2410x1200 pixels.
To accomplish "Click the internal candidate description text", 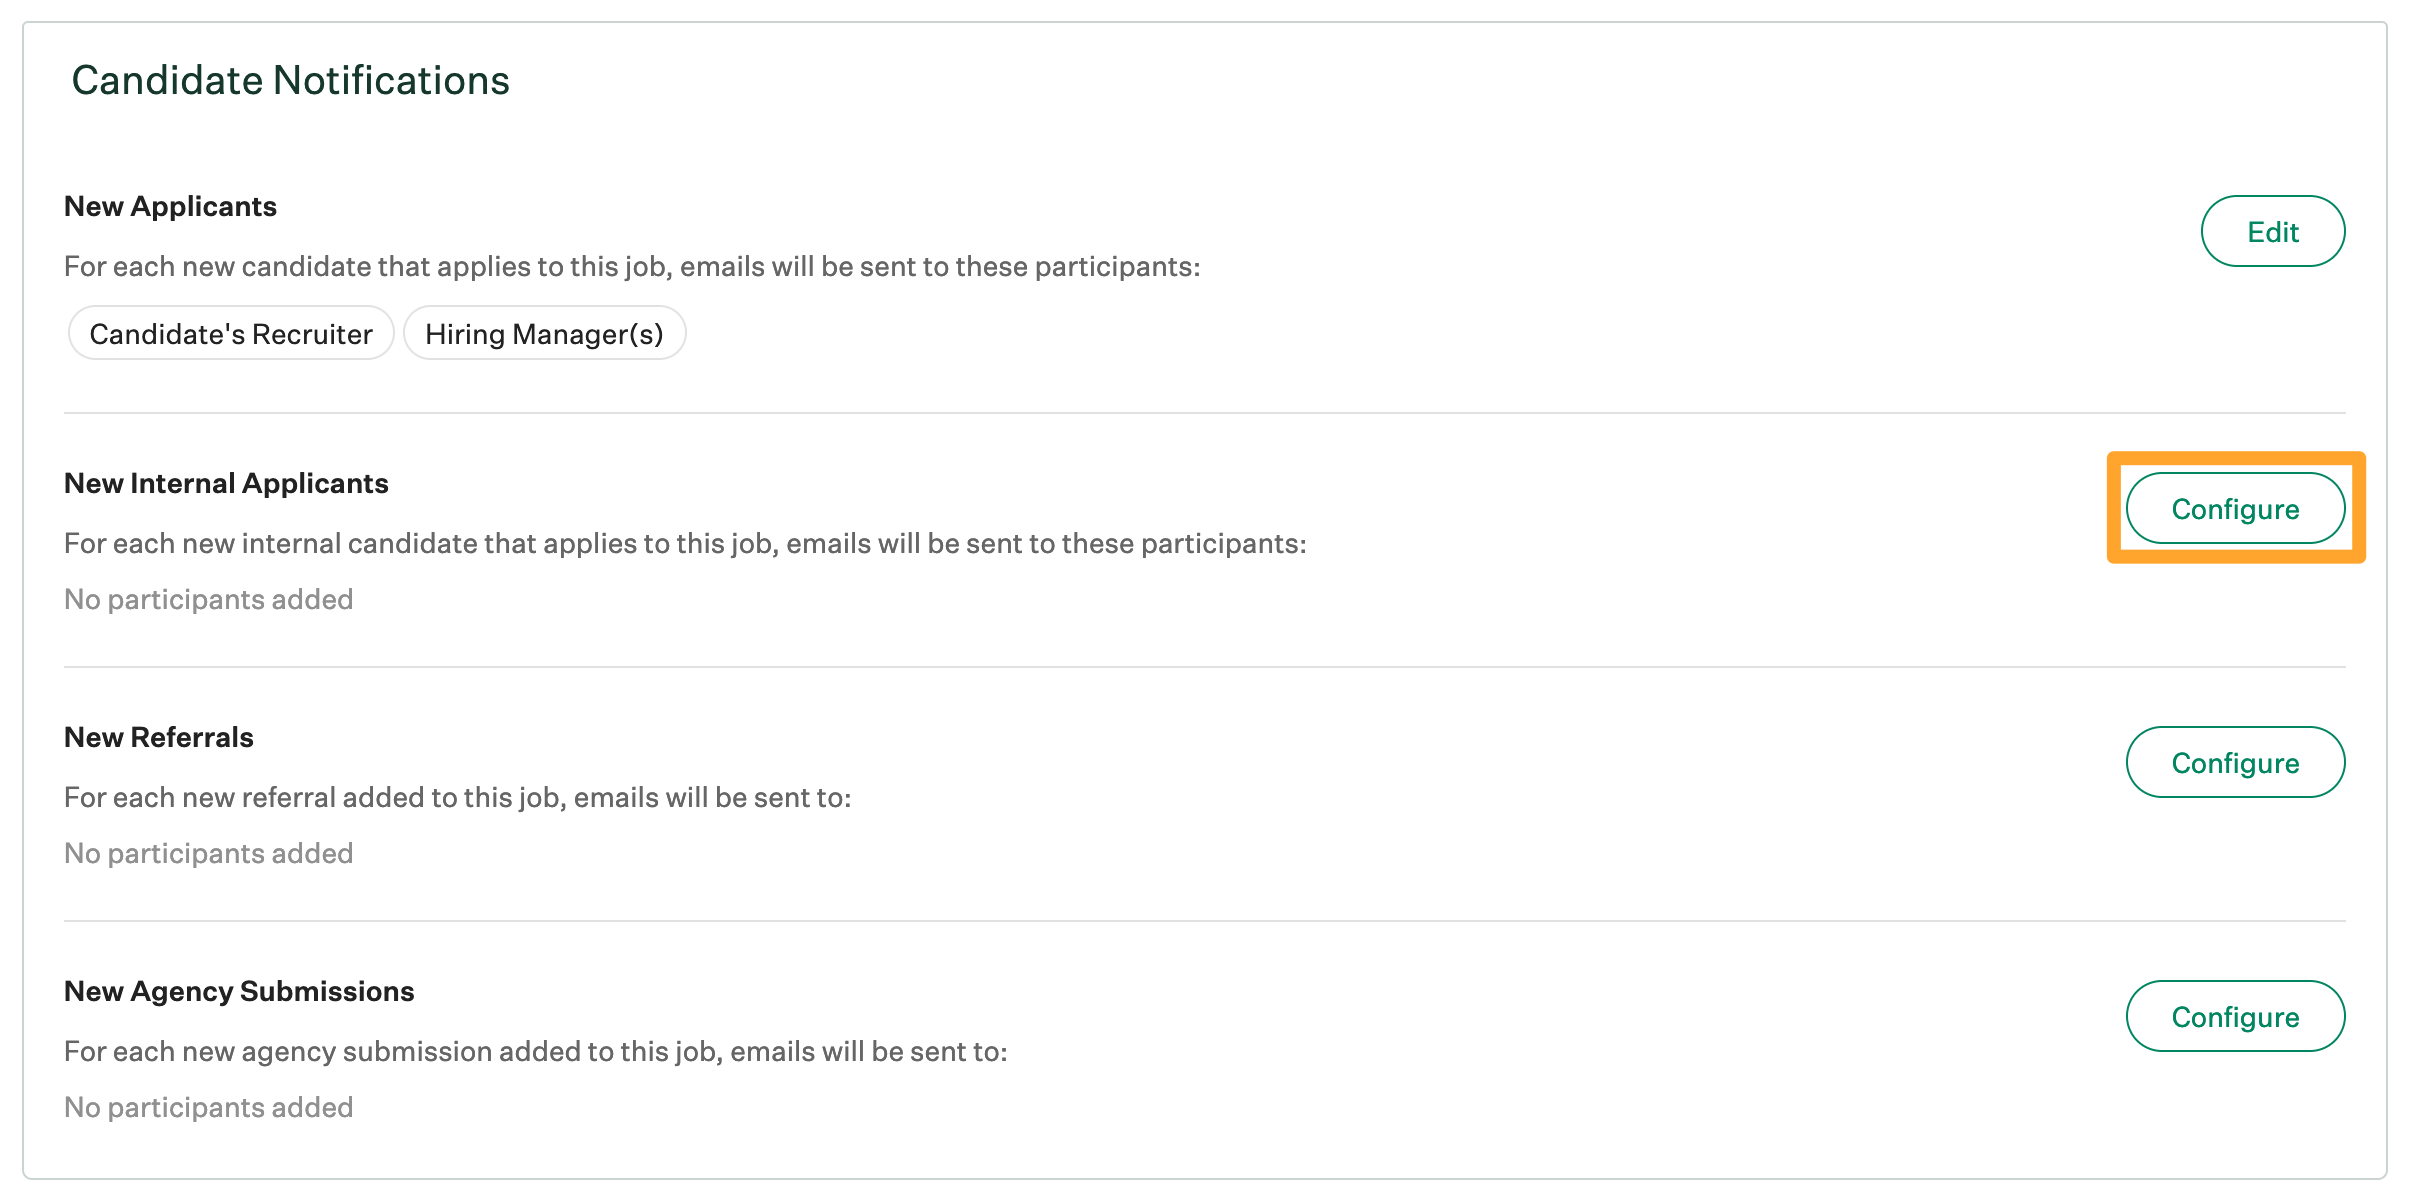I will tap(684, 543).
